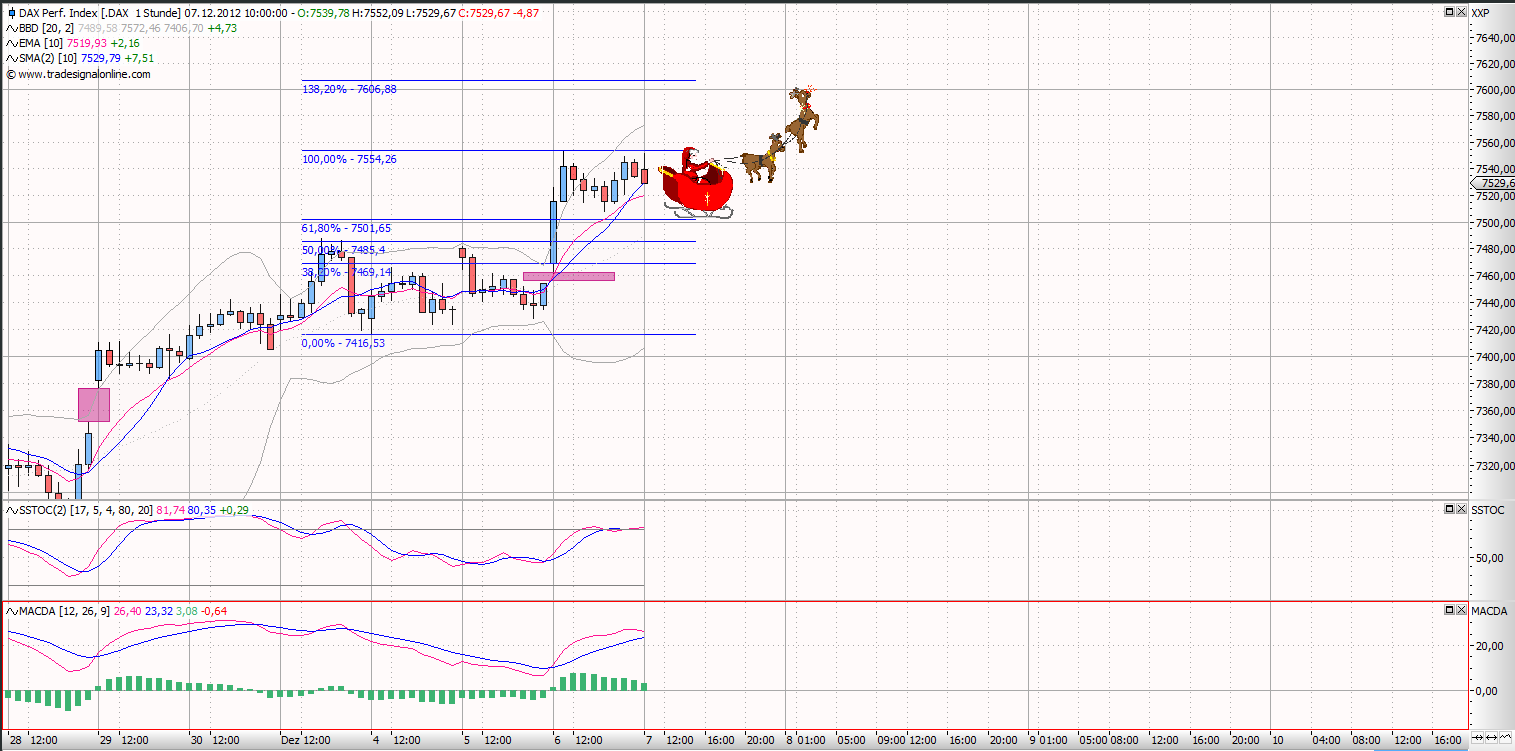Click the candlestick icon beside DAX Perf. Index
Viewport: 1515px width, 751px height.
point(12,13)
